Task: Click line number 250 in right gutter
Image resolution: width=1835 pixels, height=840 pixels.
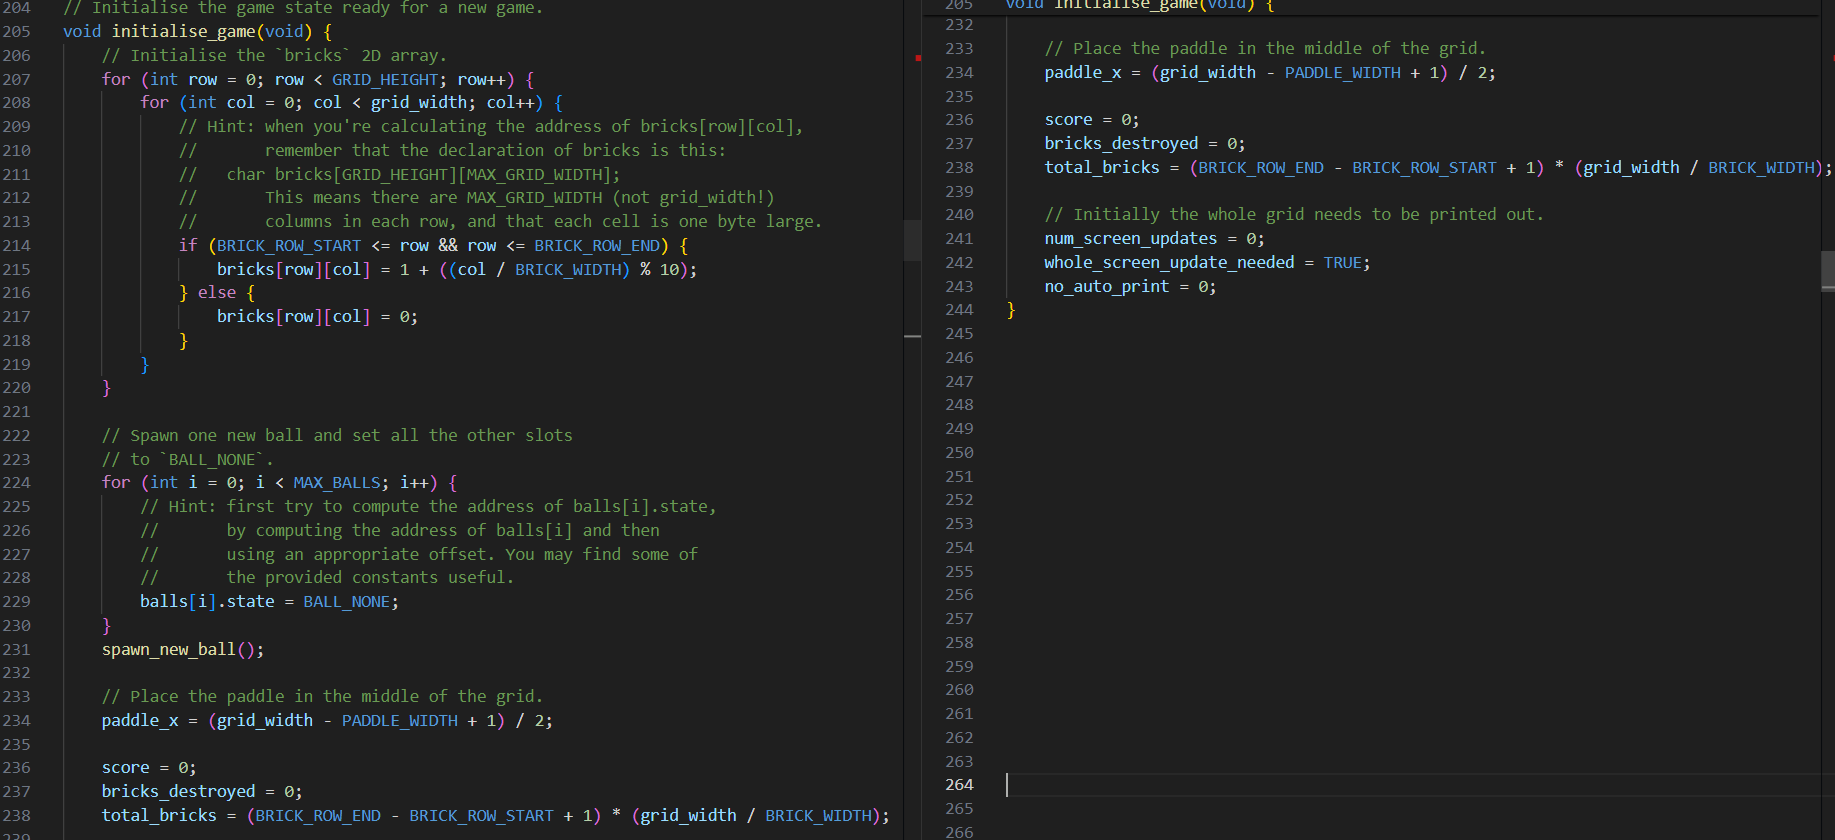Action: [x=959, y=453]
